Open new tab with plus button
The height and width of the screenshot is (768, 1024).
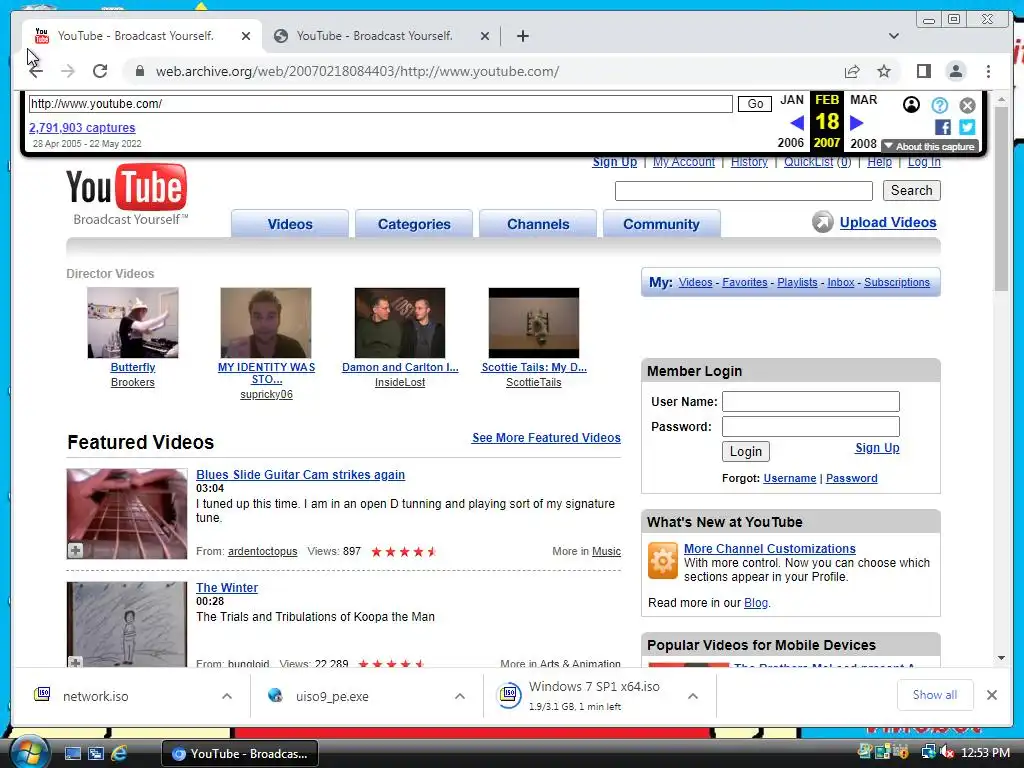coord(522,36)
